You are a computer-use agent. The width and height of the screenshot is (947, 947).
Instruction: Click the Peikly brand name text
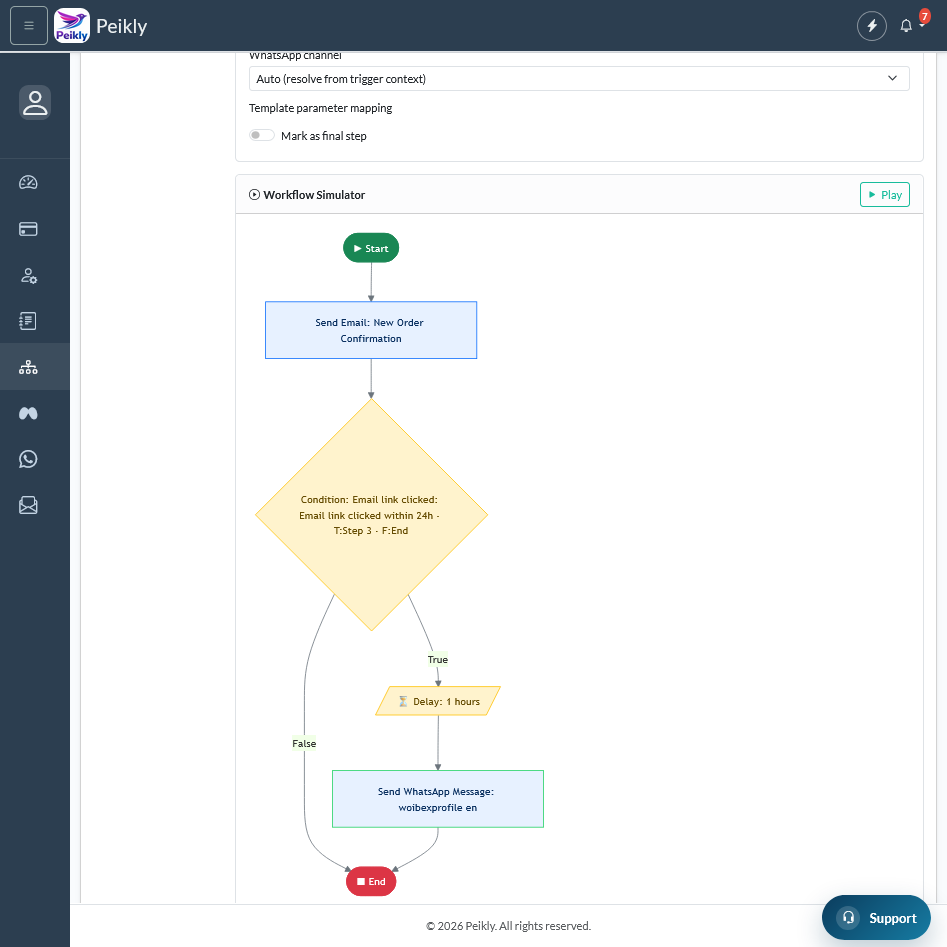121,26
